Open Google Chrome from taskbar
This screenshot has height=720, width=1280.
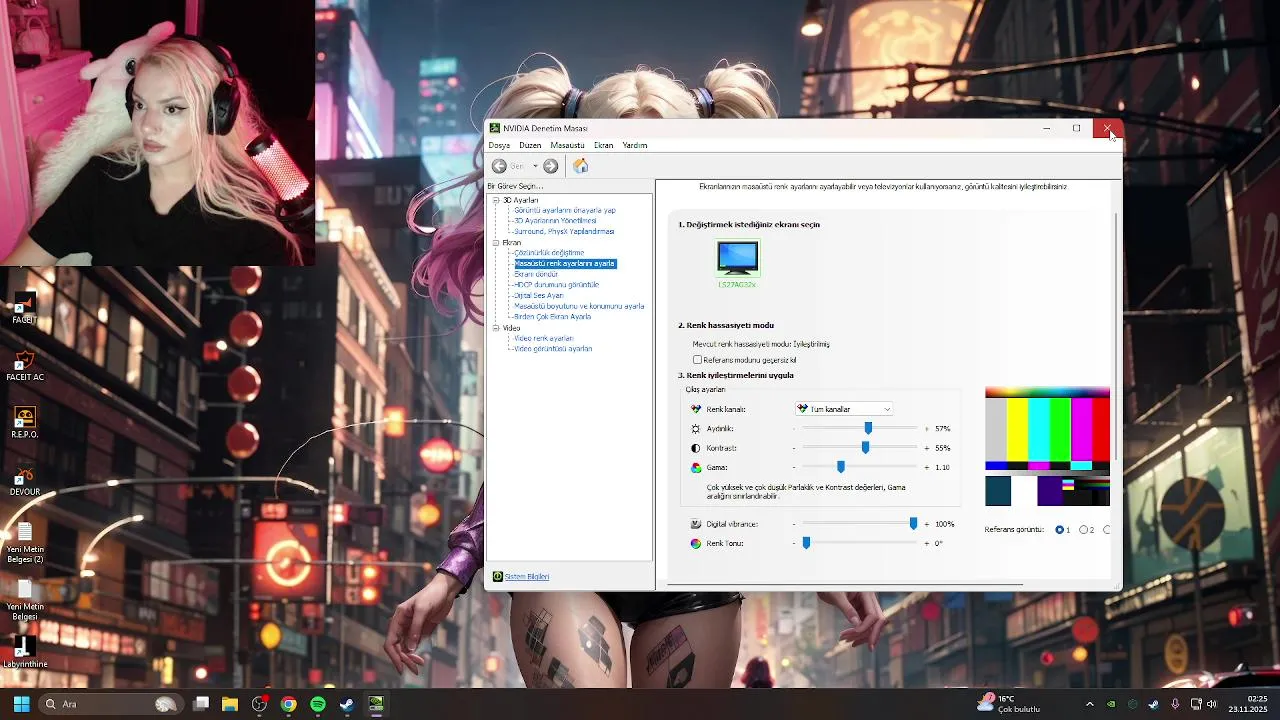click(x=288, y=704)
